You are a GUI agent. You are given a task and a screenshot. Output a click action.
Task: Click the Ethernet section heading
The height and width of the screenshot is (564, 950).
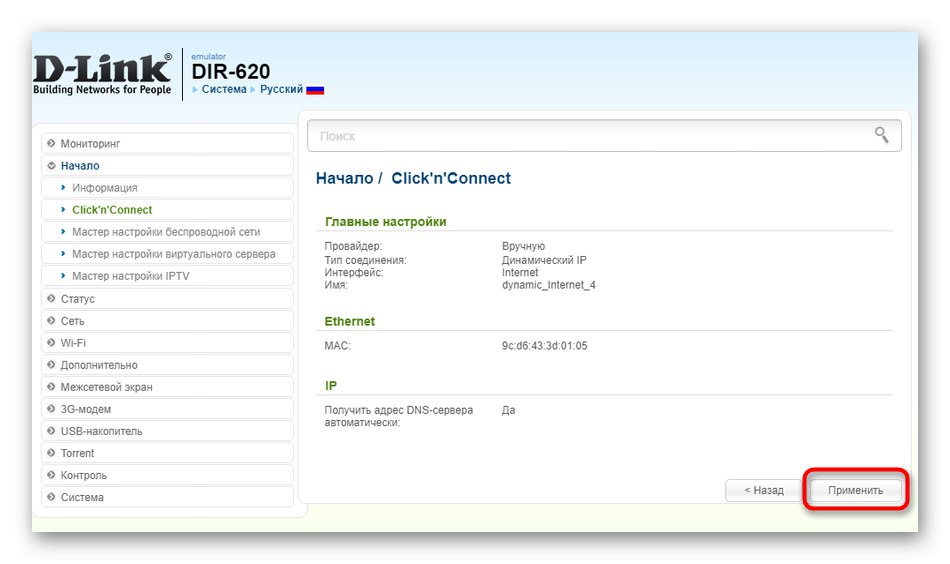click(x=350, y=322)
